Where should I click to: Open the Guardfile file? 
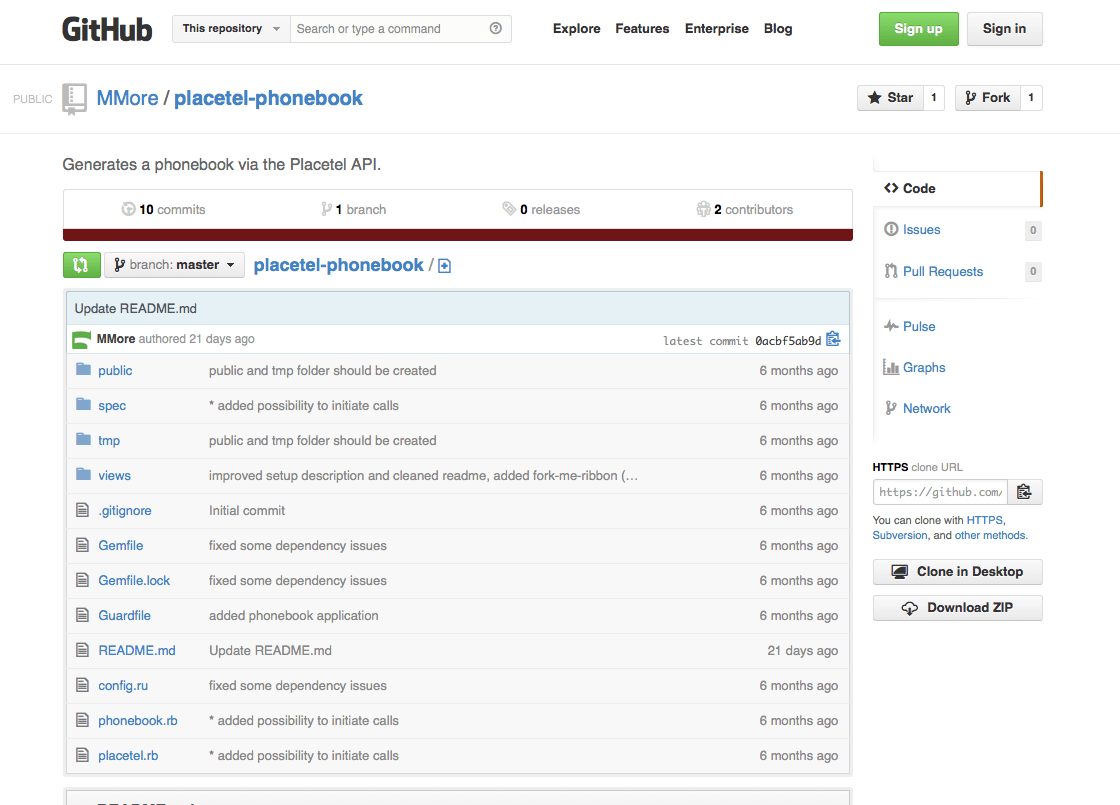(x=124, y=615)
